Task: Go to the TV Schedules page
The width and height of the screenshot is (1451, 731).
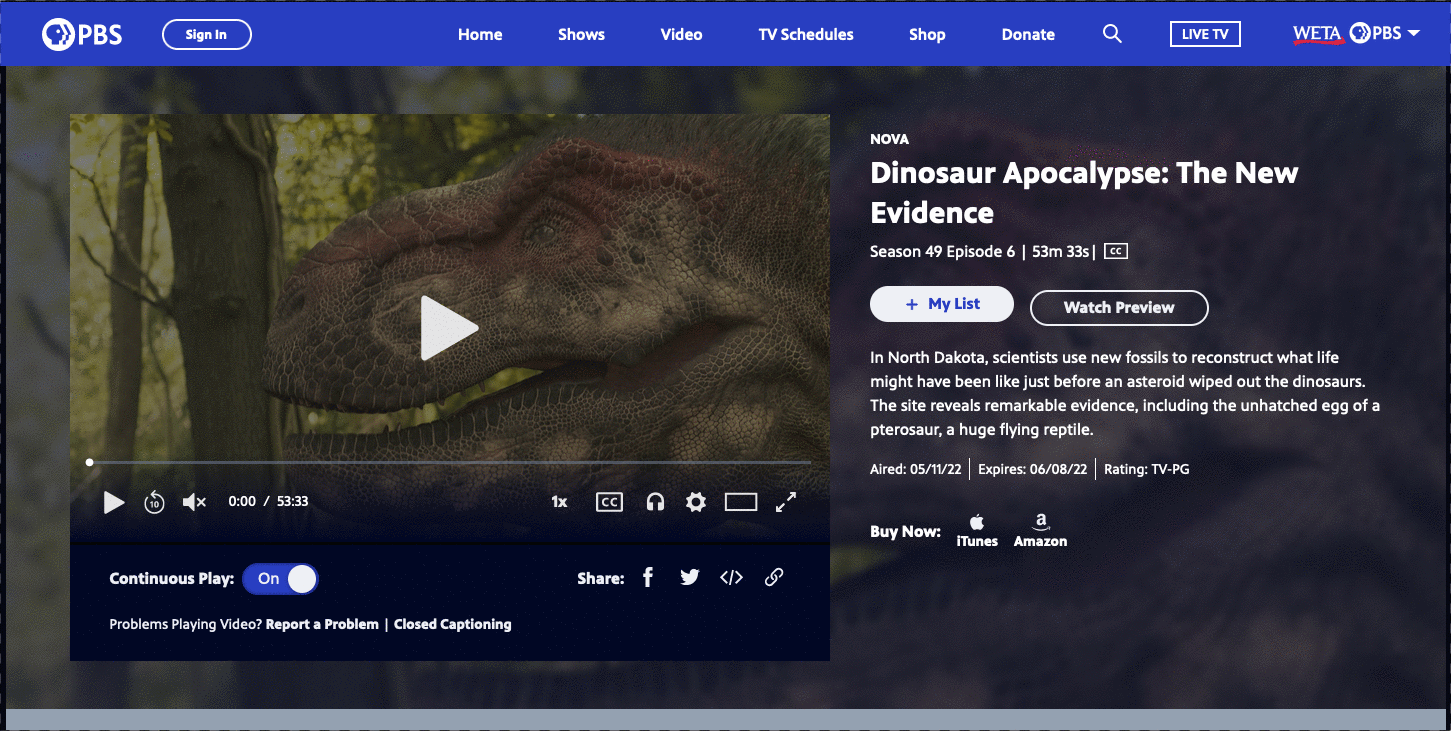Action: click(x=806, y=35)
